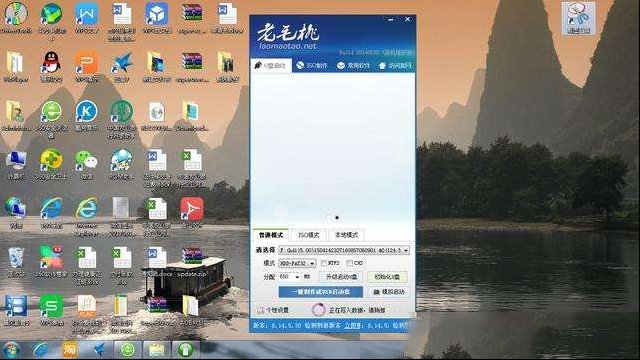Tick the CHS checkbox
The image size is (640, 360).
[349, 263]
